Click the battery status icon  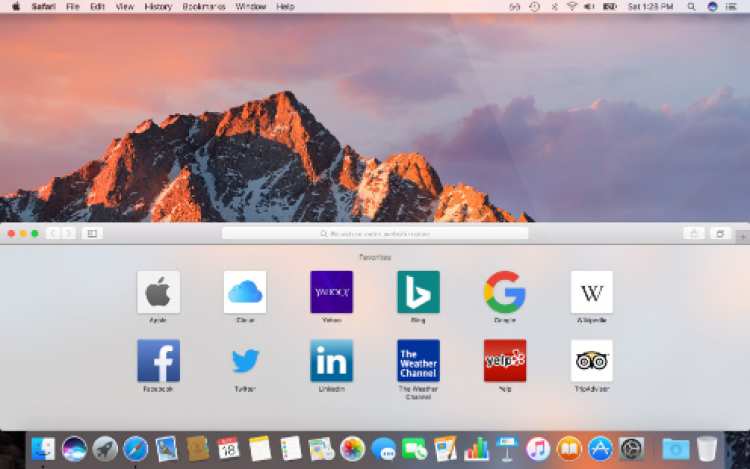coord(609,7)
